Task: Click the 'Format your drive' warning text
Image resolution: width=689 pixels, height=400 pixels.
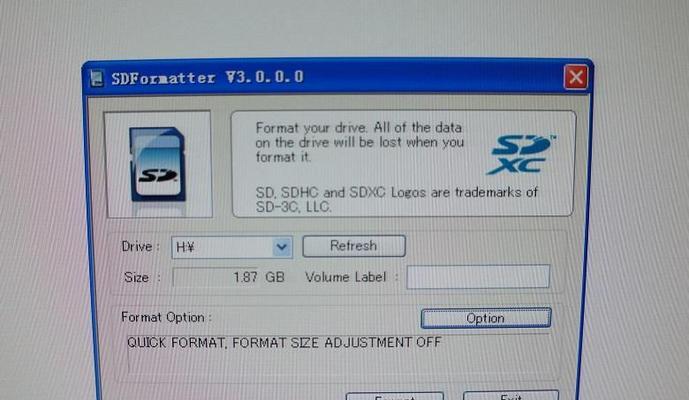Action: pyautogui.click(x=359, y=142)
